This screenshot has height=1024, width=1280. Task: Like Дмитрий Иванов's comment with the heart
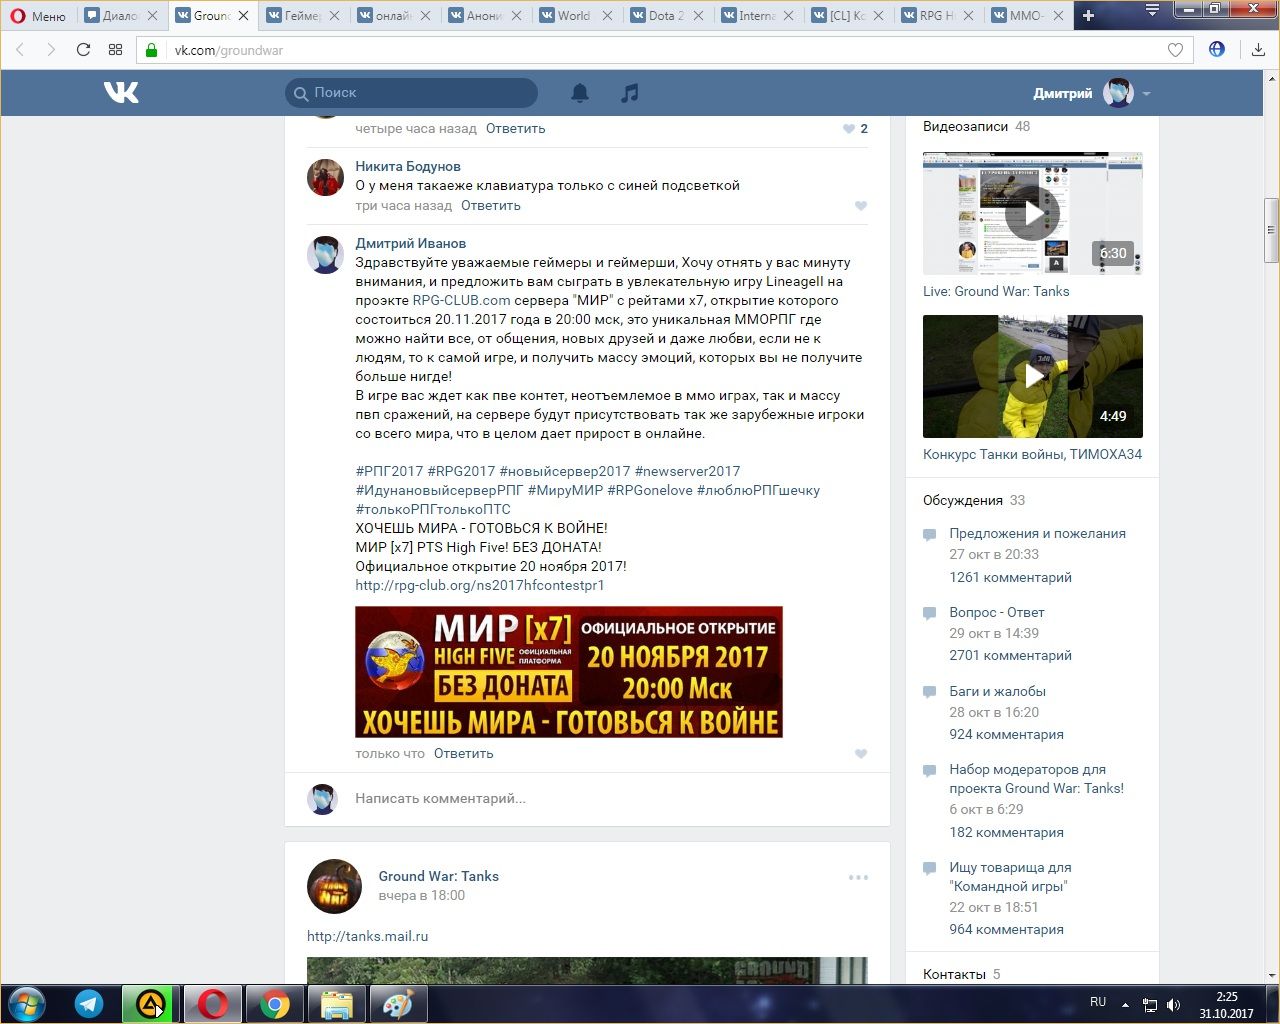pos(861,754)
